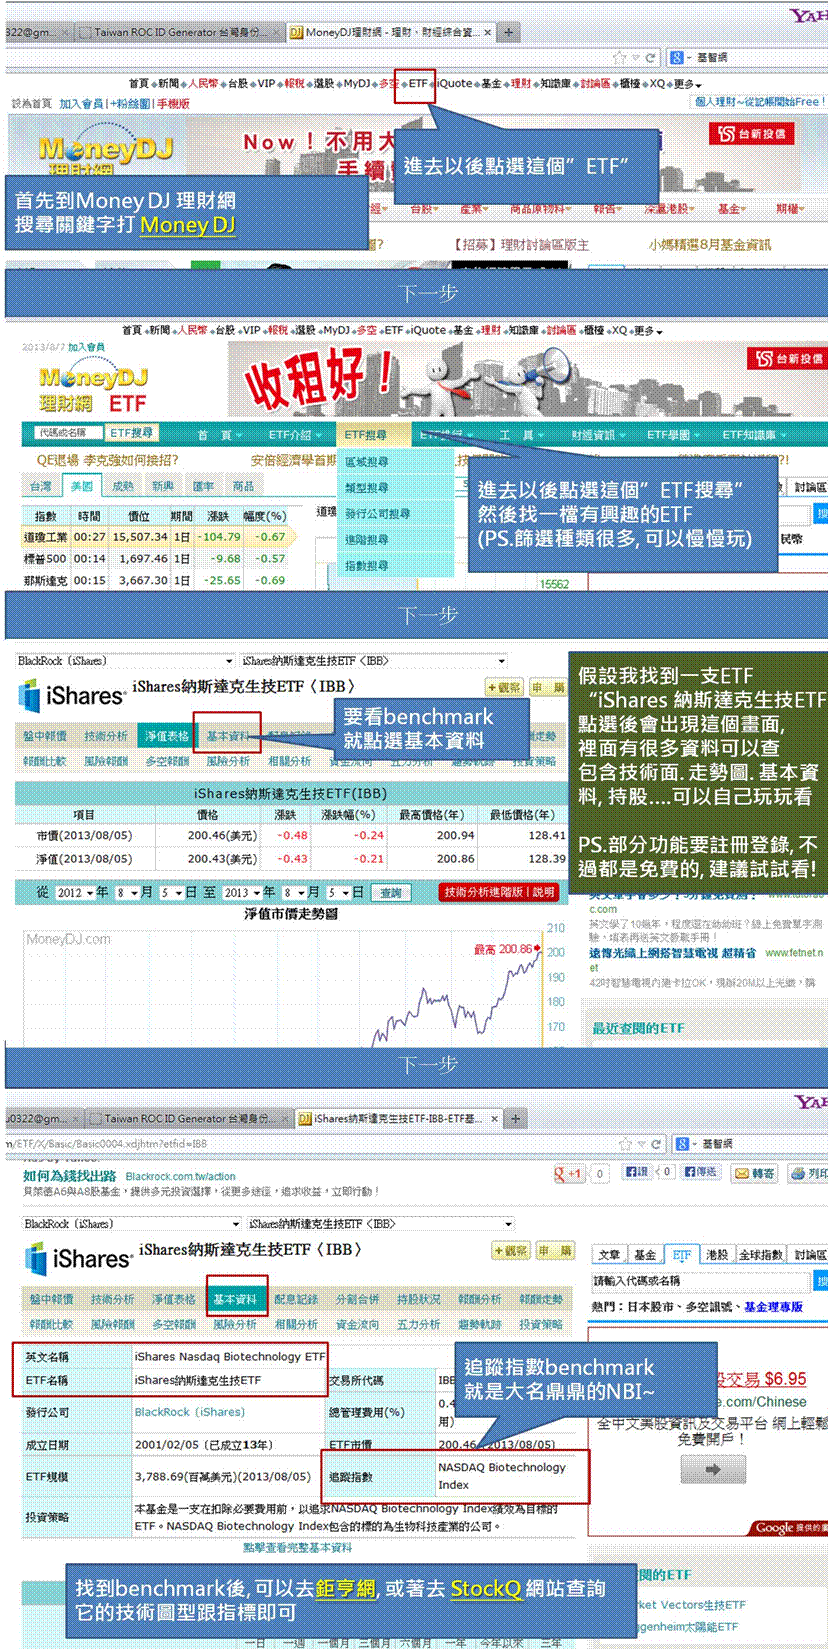The height and width of the screenshot is (1650, 829).
Task: Click the grey arrow button in the ad
Action: point(713,1469)
